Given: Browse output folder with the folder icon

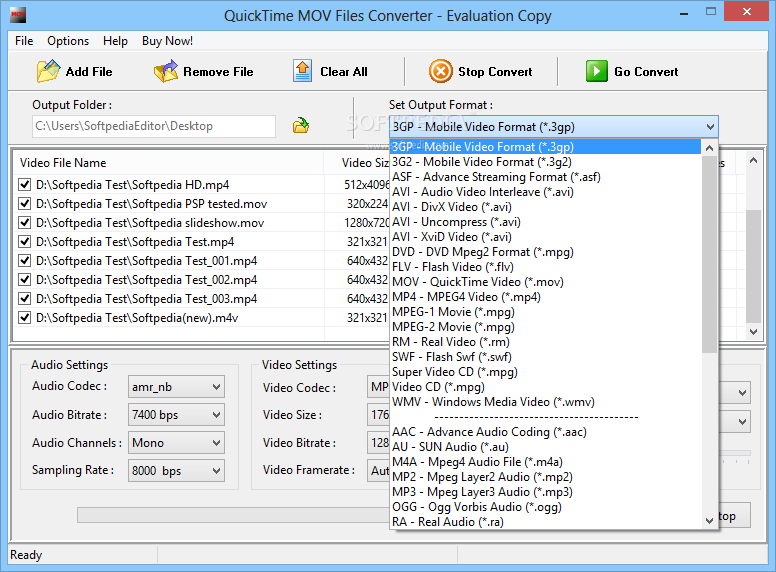Looking at the screenshot, I should click(301, 126).
